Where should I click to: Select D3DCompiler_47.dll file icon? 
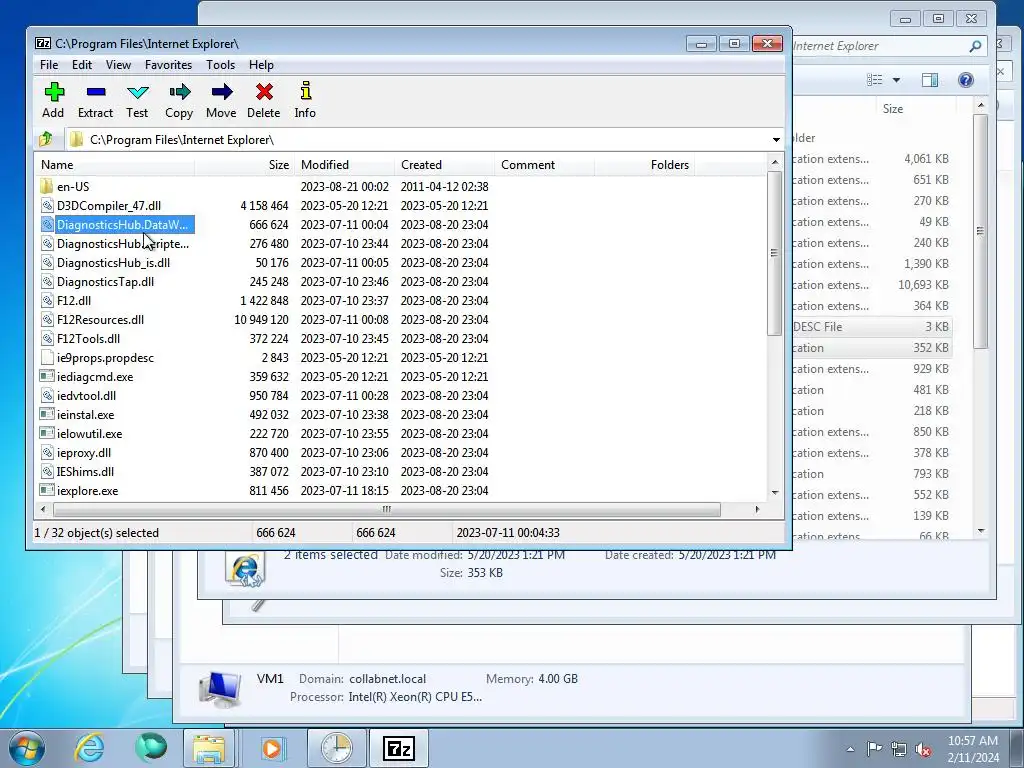coord(46,206)
